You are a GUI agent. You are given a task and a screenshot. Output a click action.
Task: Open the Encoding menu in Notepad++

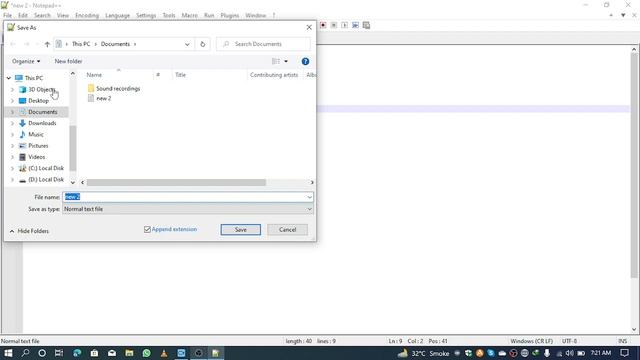pos(87,16)
